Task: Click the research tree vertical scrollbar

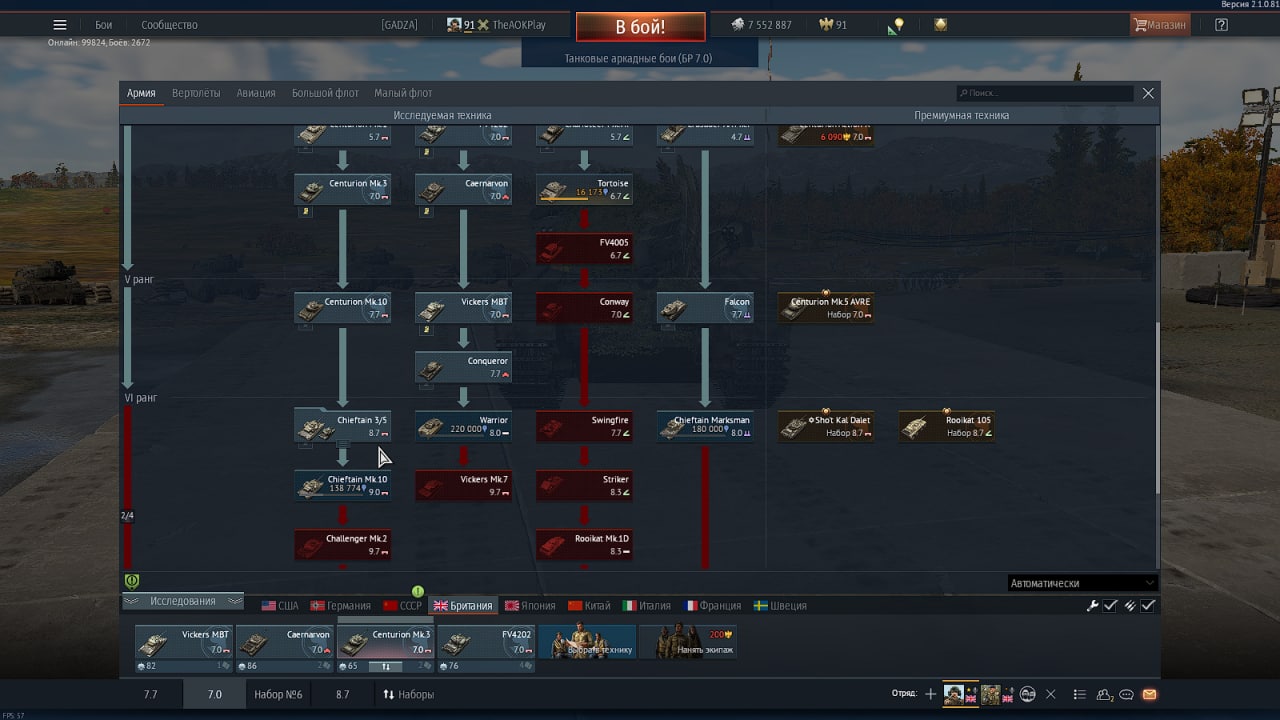Action: coord(1158,406)
